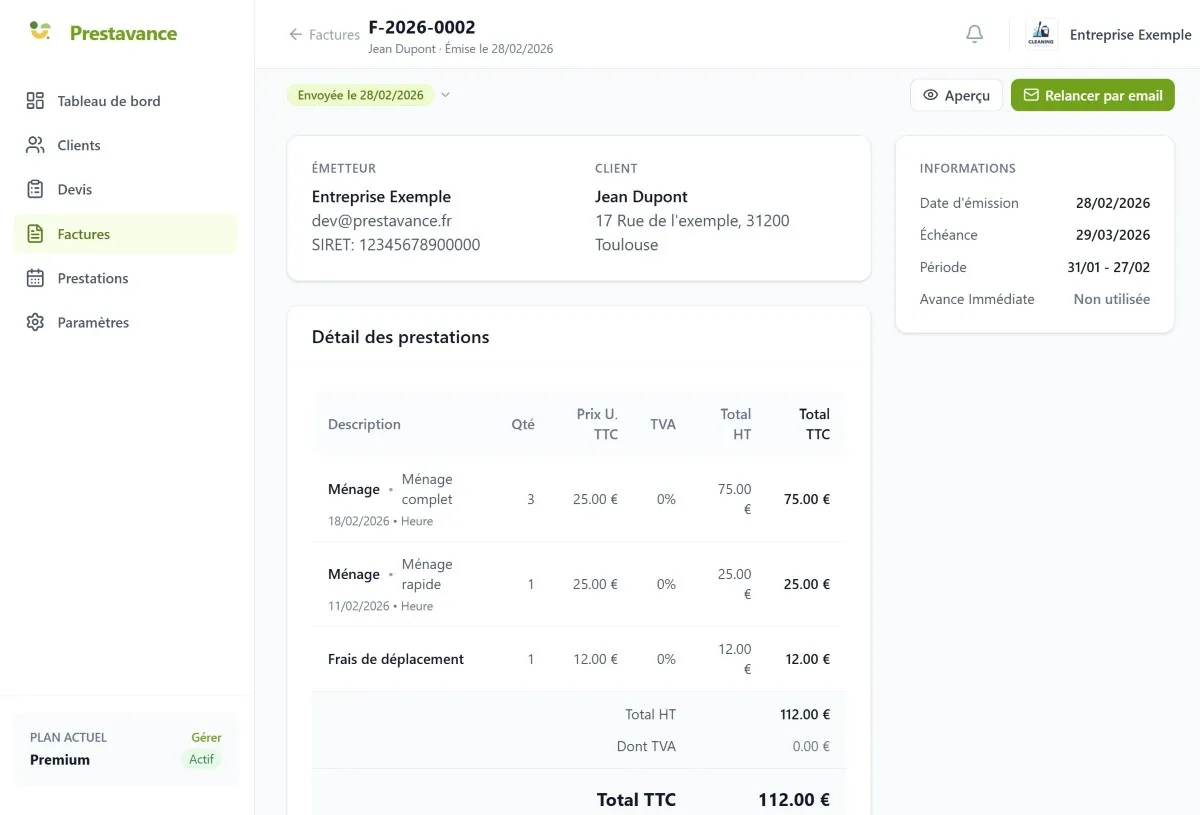
Task: Click the Entreprise Exemple company avatar
Action: pyautogui.click(x=1041, y=34)
